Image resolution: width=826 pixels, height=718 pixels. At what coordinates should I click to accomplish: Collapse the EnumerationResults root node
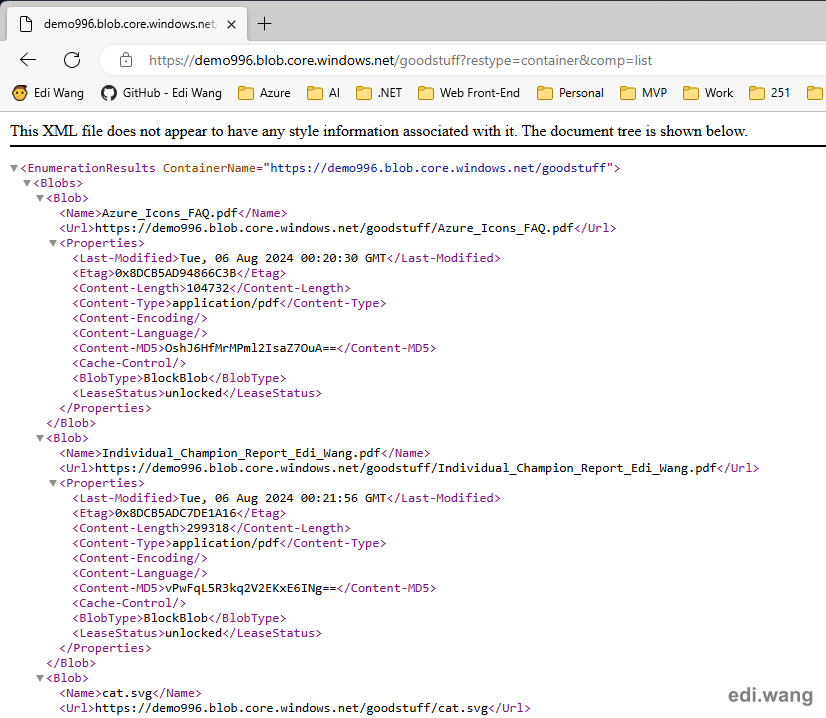point(14,168)
